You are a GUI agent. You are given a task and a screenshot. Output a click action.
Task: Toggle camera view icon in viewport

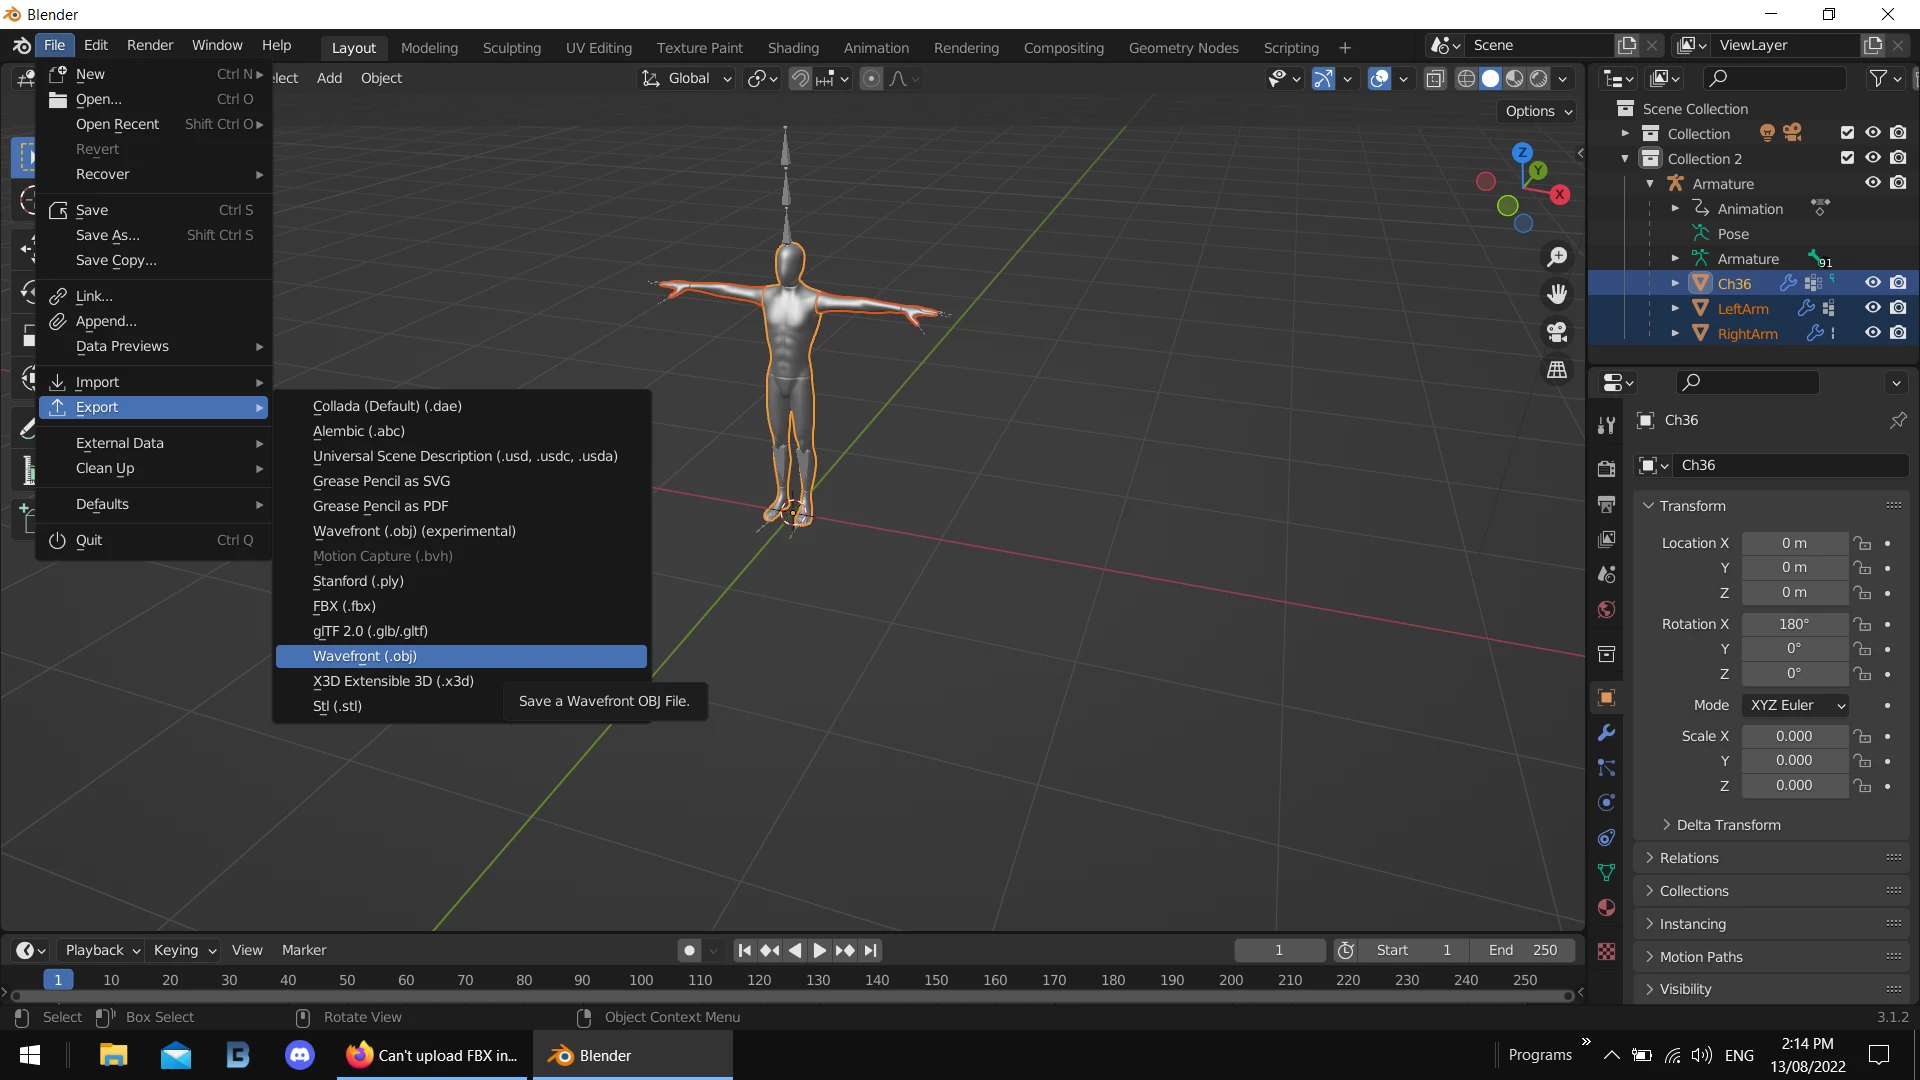(1557, 332)
